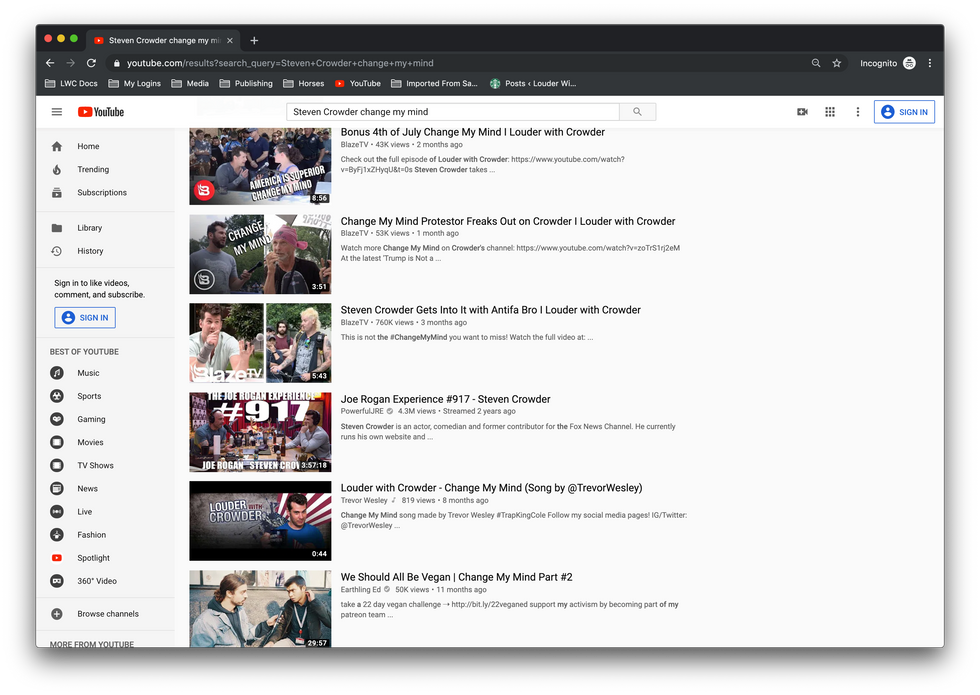Close the Steven Crowder browser tab

pos(230,41)
